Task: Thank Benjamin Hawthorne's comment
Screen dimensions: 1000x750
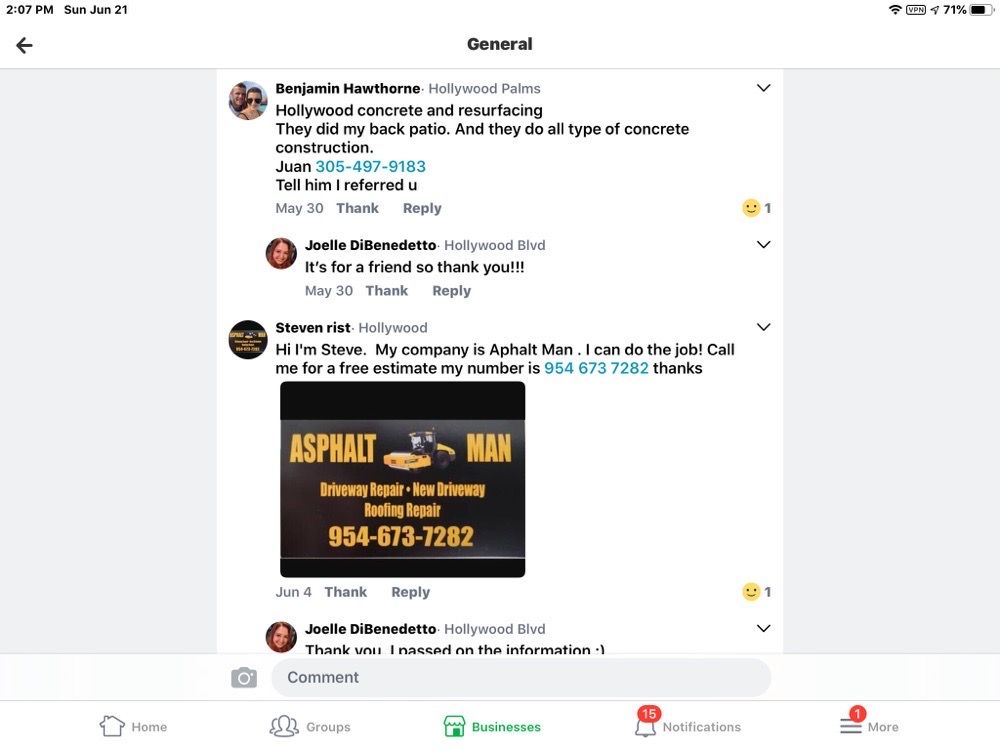Action: [357, 208]
